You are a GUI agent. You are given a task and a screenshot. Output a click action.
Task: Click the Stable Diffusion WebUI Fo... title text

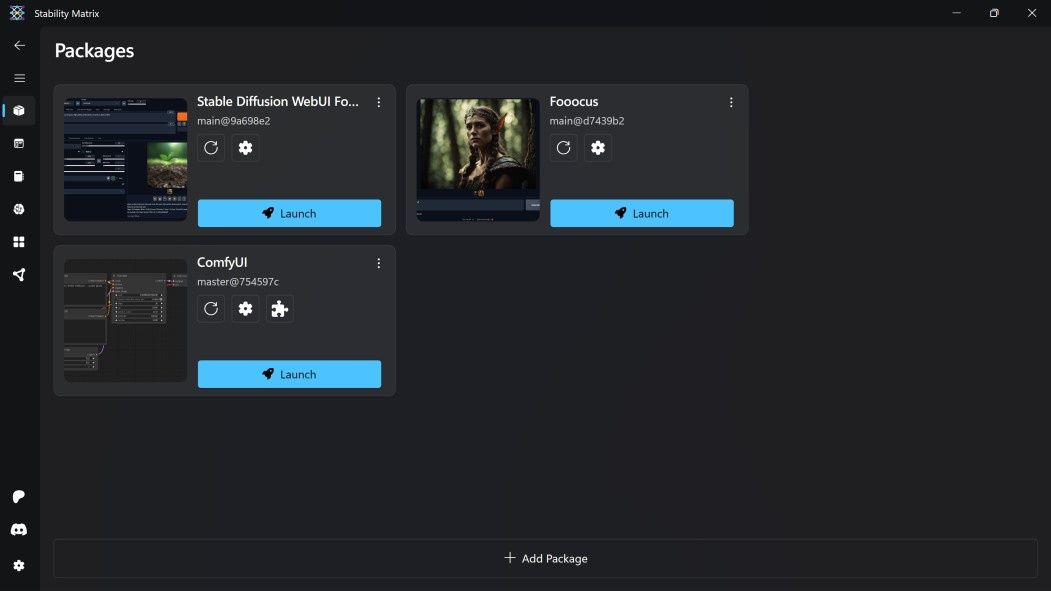[277, 101]
